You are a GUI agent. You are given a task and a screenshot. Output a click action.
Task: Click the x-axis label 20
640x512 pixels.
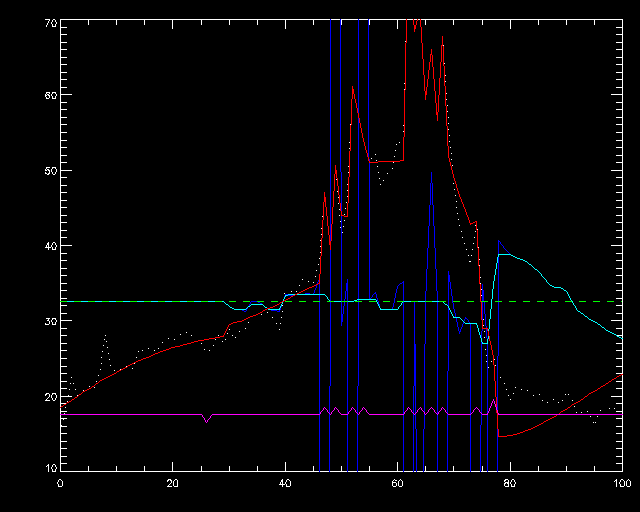tap(173, 483)
